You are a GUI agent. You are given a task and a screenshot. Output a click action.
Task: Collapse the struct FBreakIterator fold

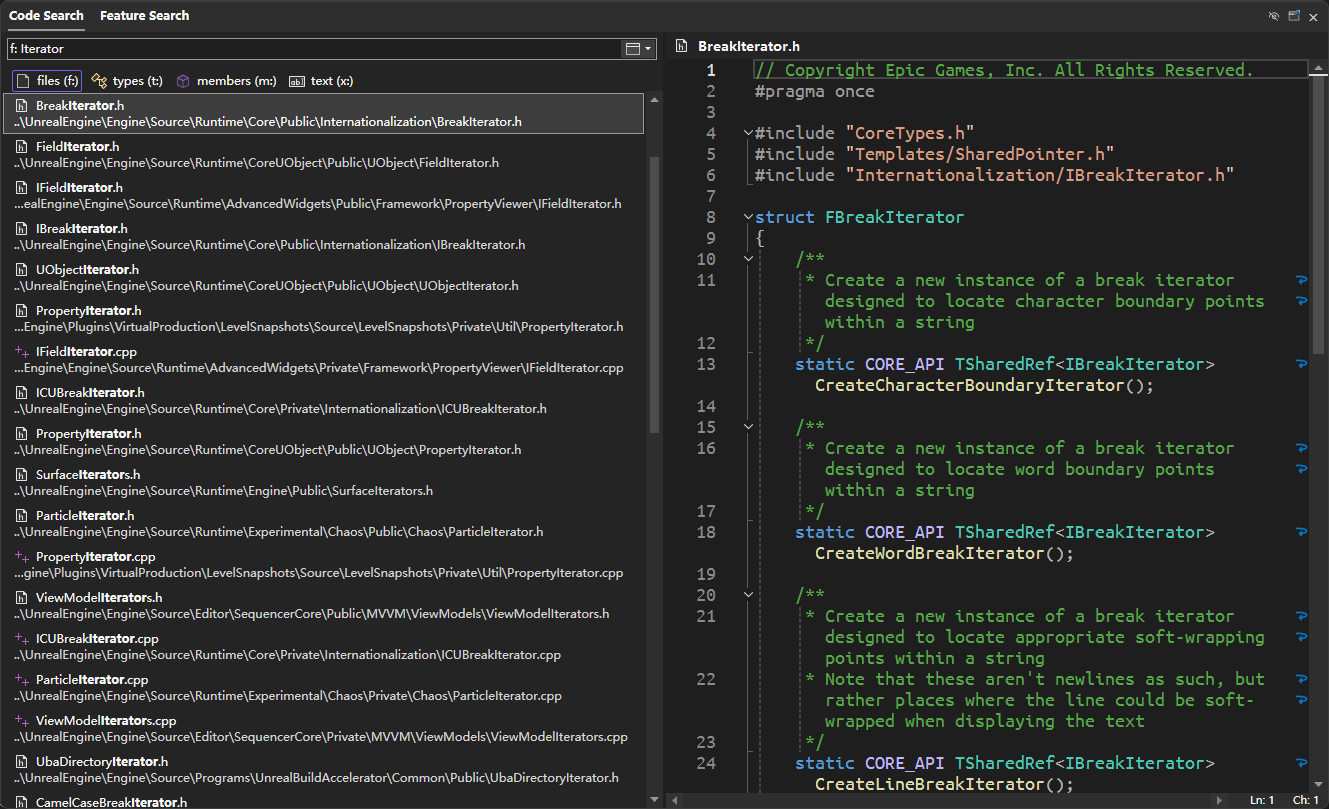[x=748, y=217]
